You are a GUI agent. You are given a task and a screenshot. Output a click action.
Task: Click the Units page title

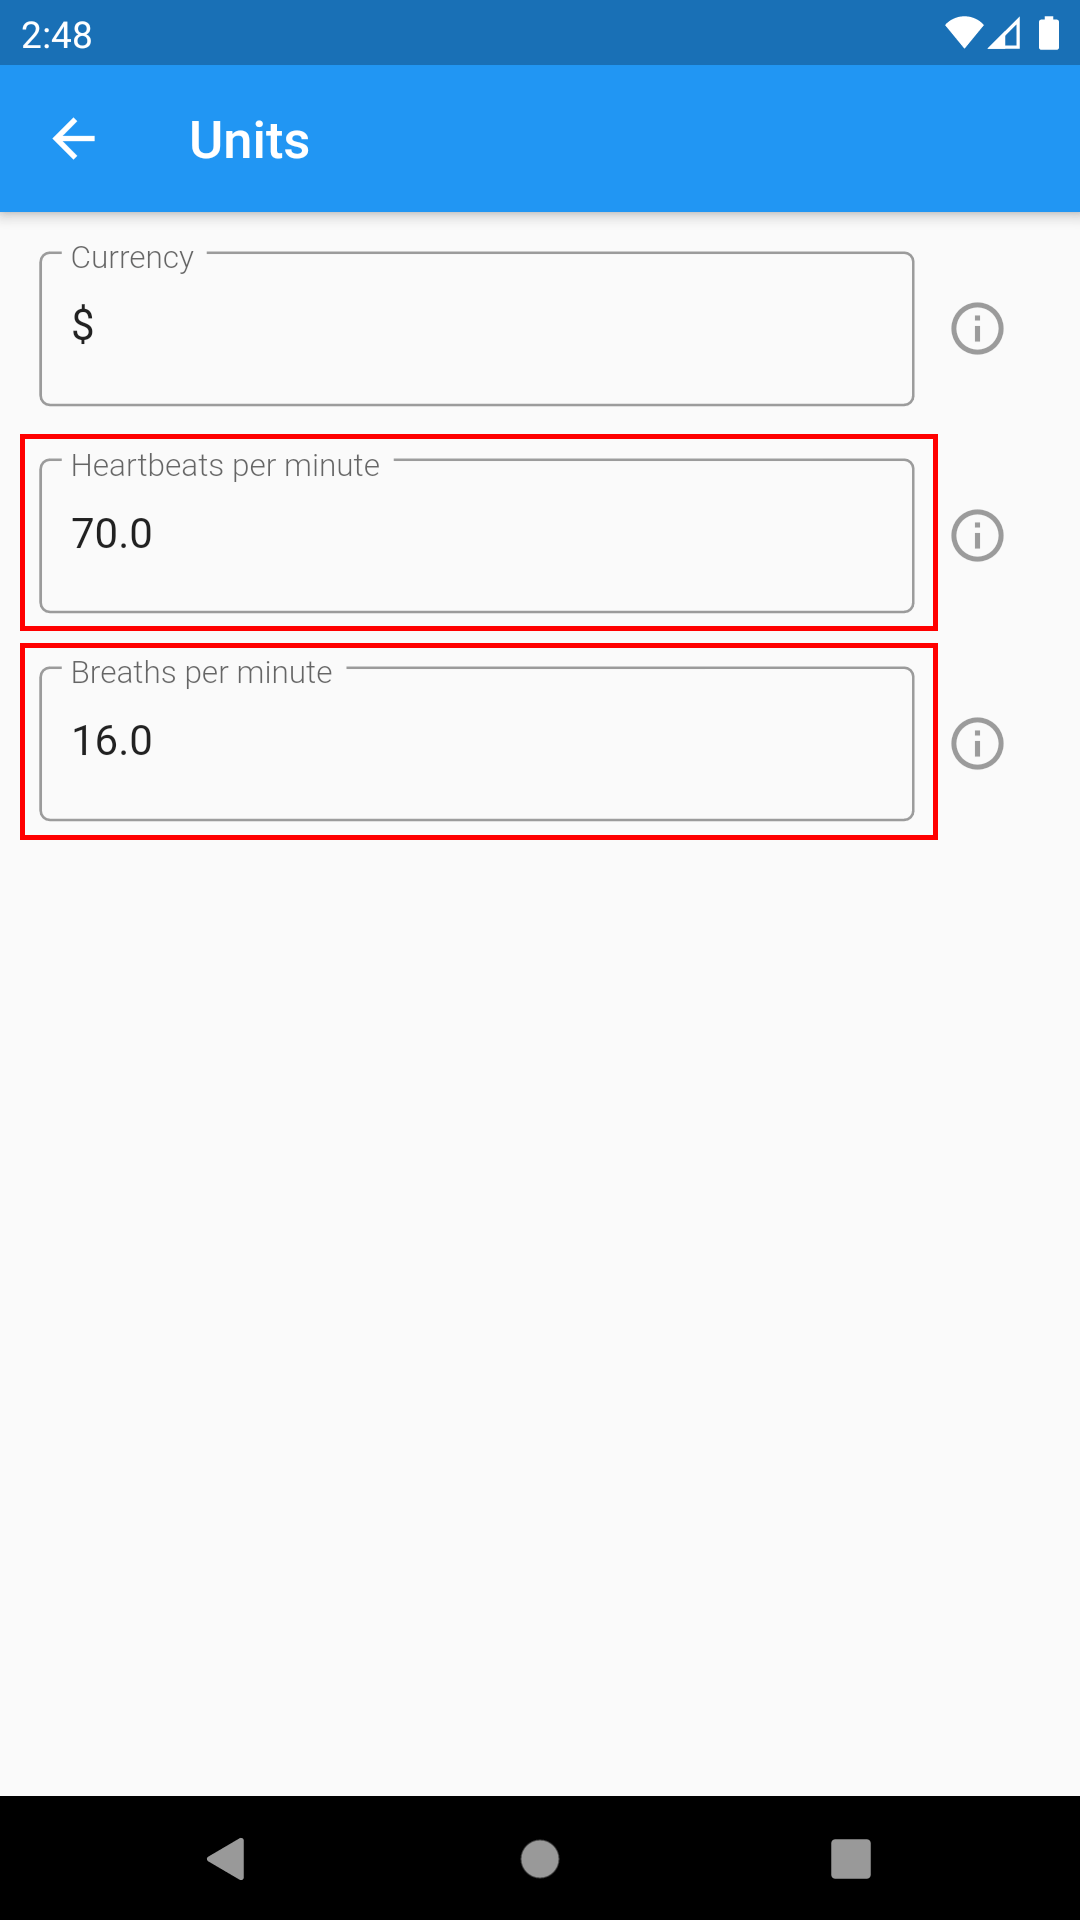249,140
